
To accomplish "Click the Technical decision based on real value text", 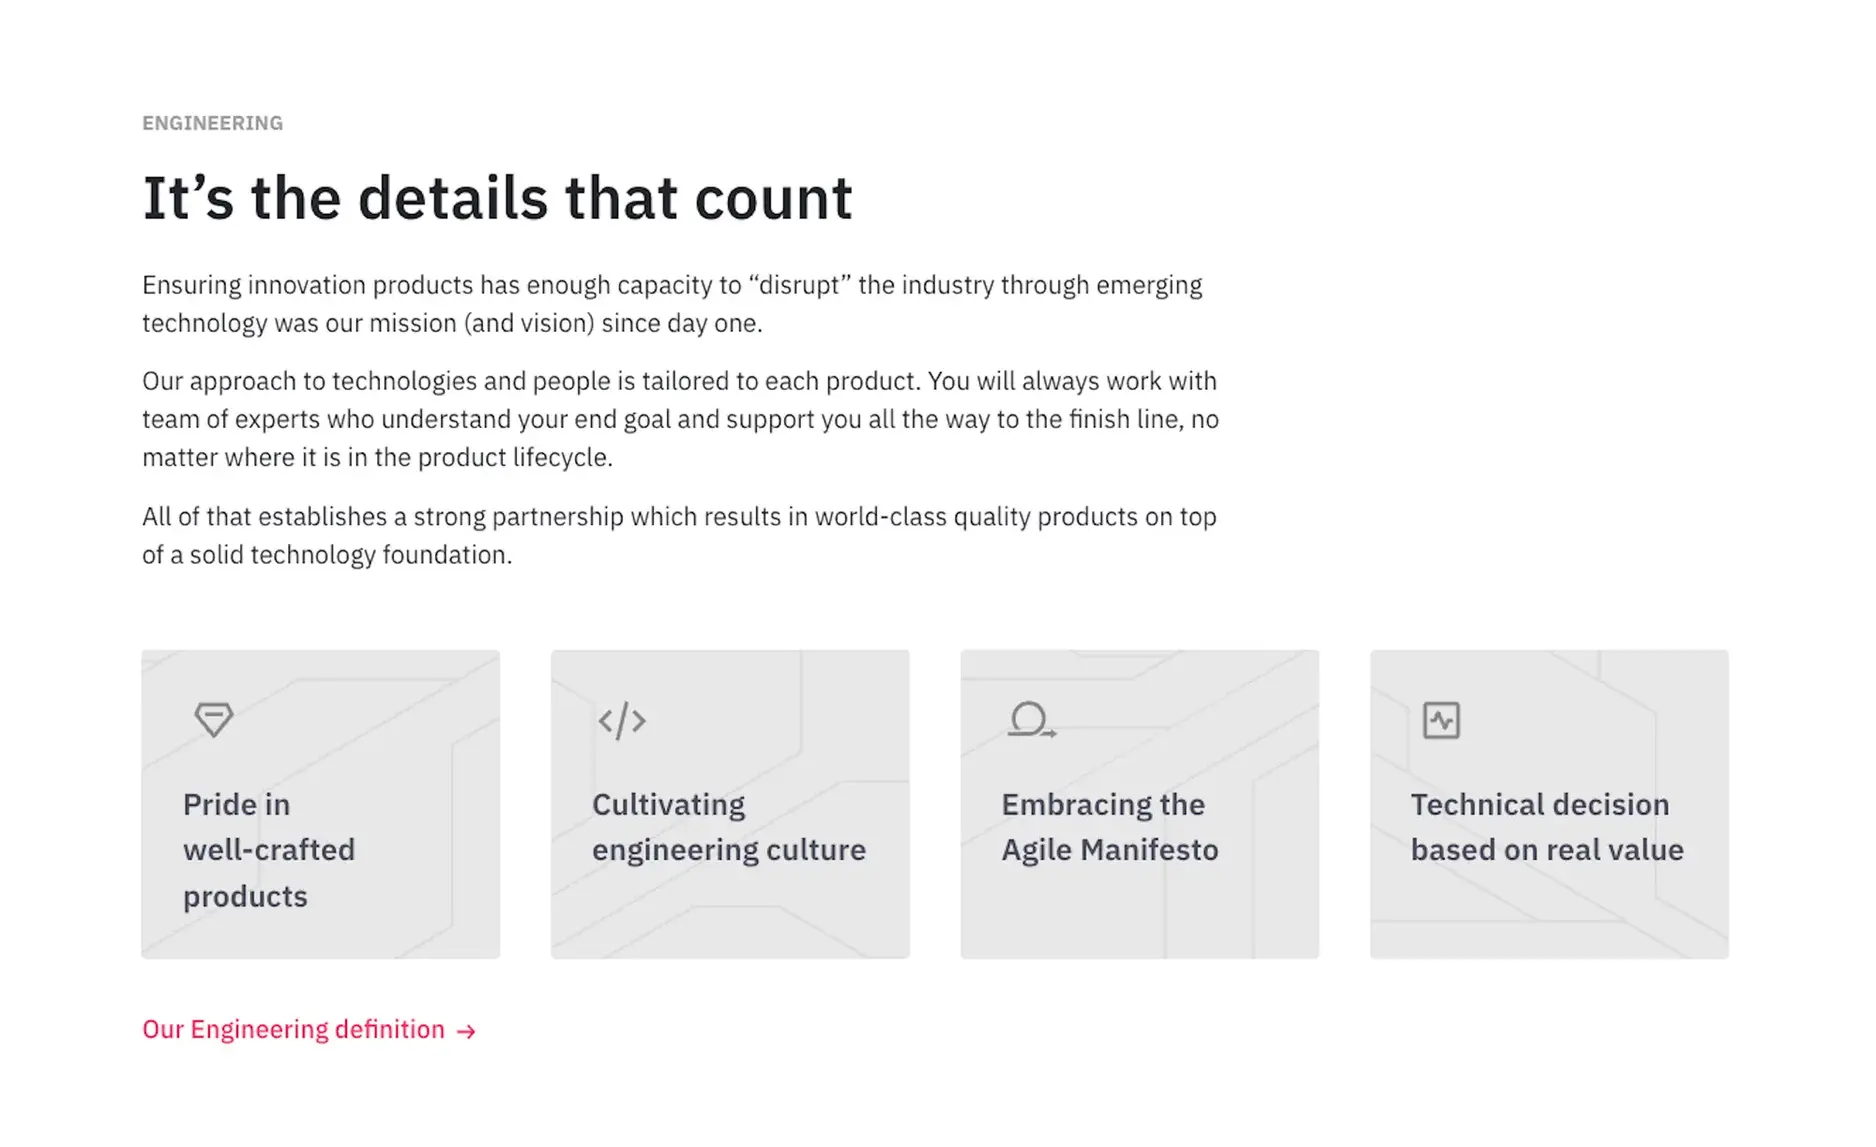I will coord(1547,827).
